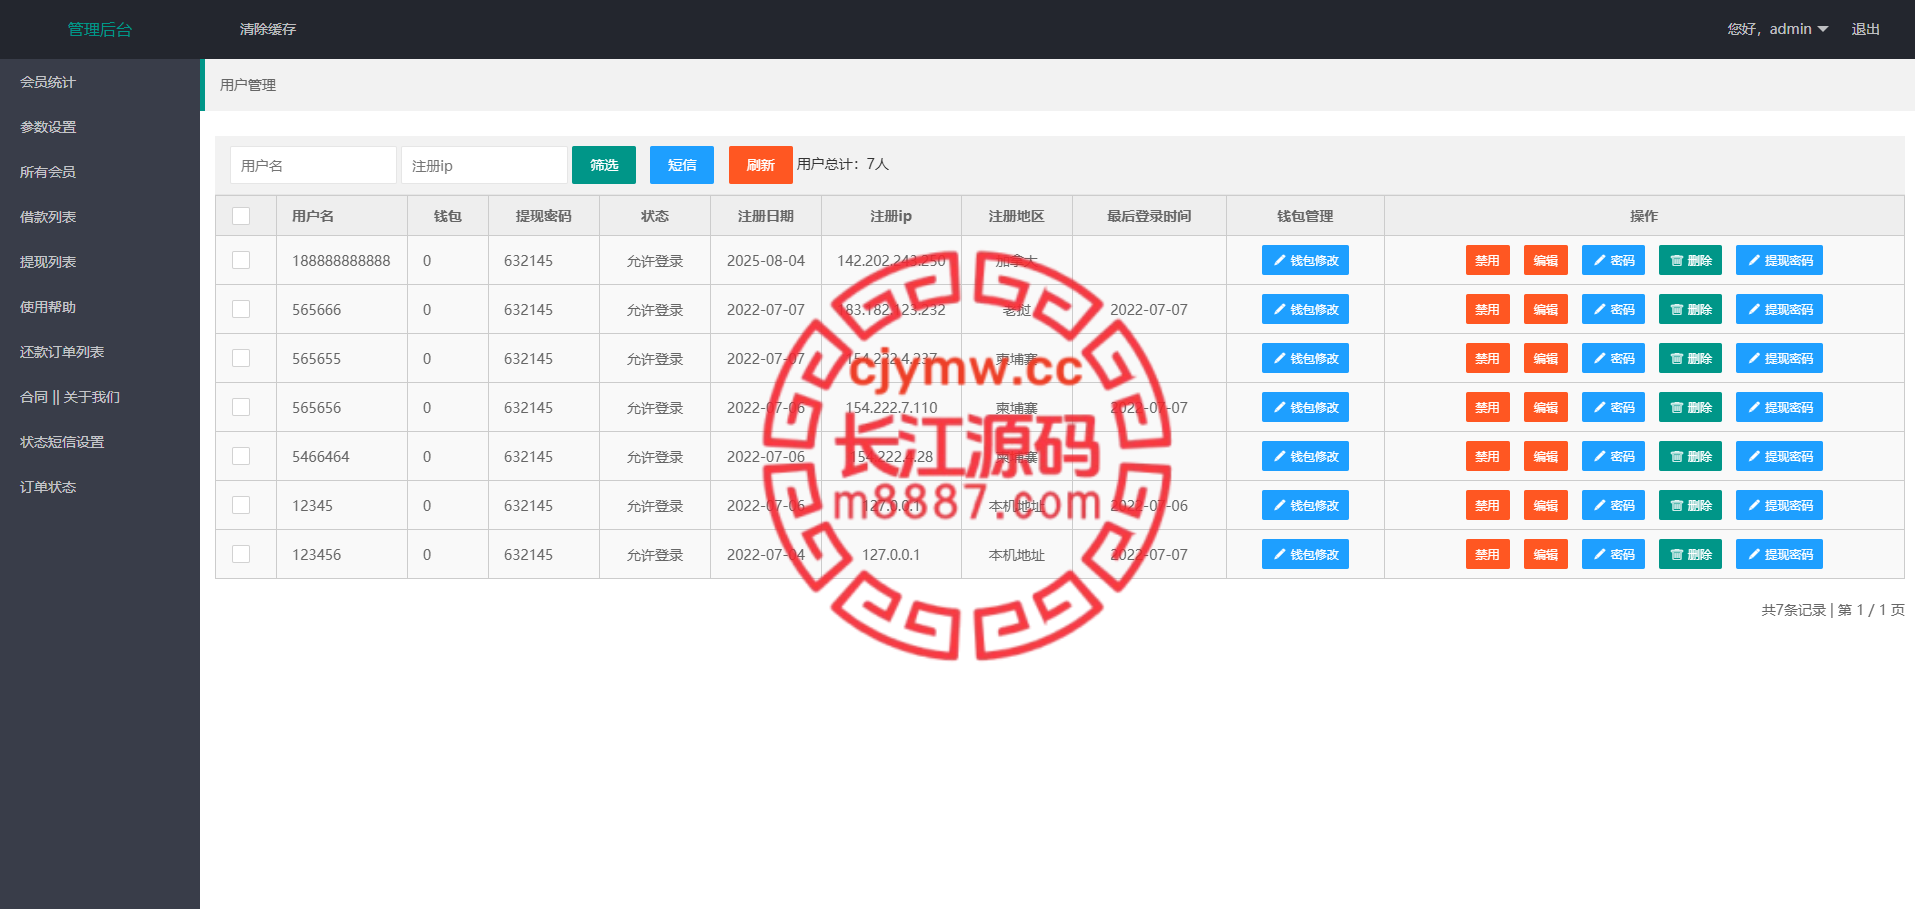Open 参数设置 in the sidebar

(100, 127)
